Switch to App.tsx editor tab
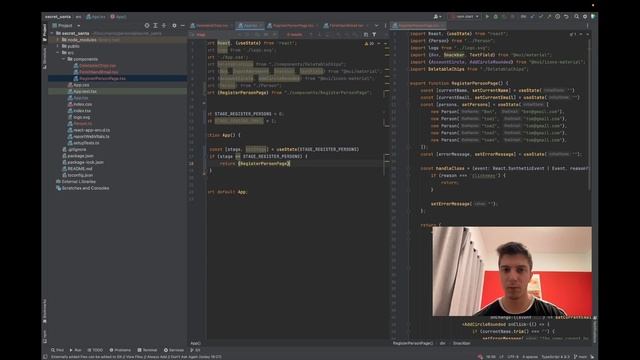The image size is (640, 360). [x=250, y=26]
